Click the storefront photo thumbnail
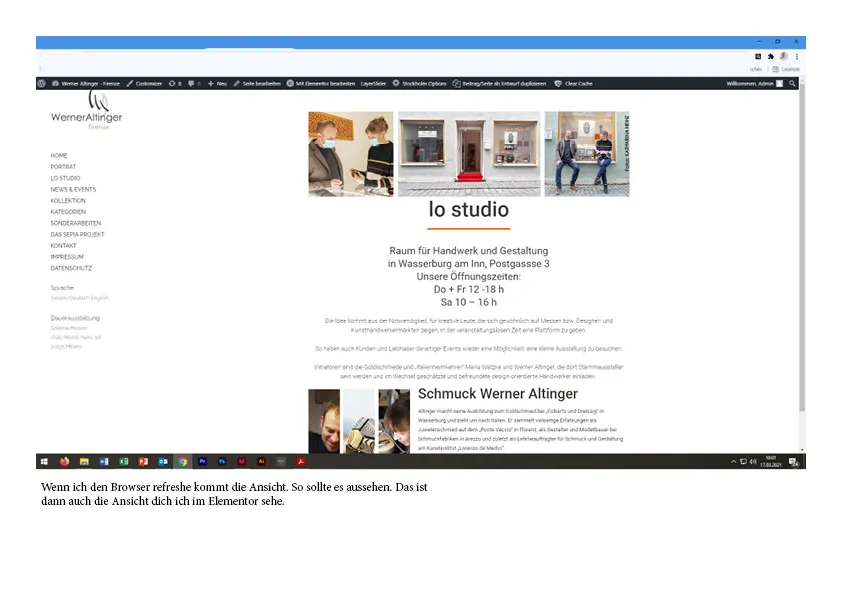842x595 pixels. pyautogui.click(x=469, y=154)
